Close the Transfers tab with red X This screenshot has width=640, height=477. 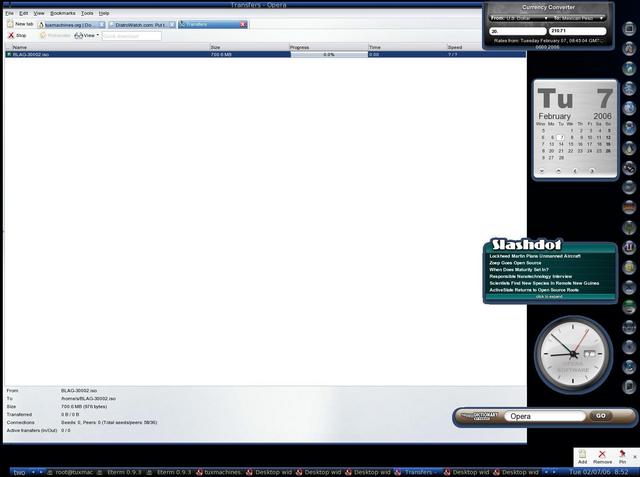(243, 24)
